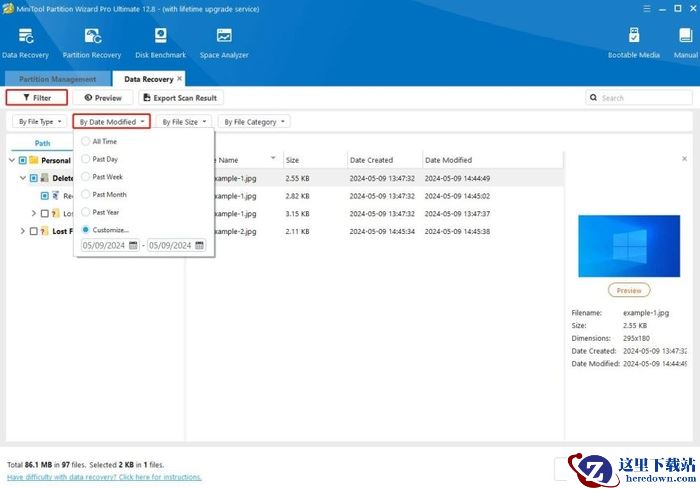The height and width of the screenshot is (489, 700).
Task: Click the Filter button
Action: pyautogui.click(x=37, y=97)
